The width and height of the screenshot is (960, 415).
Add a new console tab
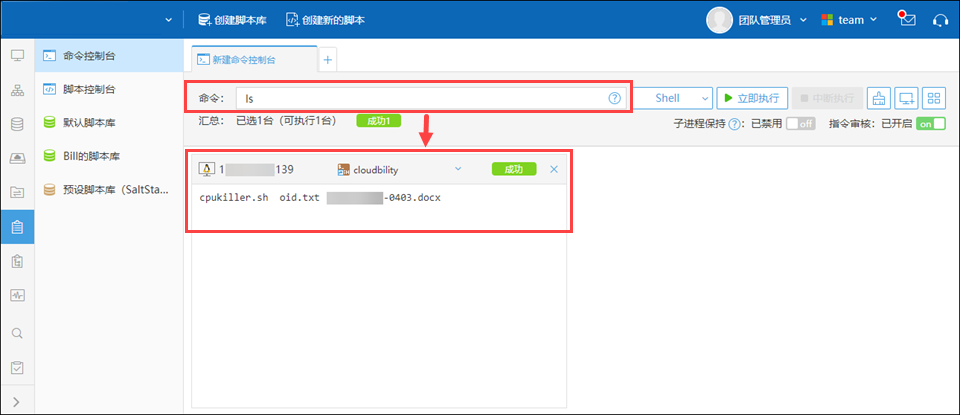coord(327,59)
